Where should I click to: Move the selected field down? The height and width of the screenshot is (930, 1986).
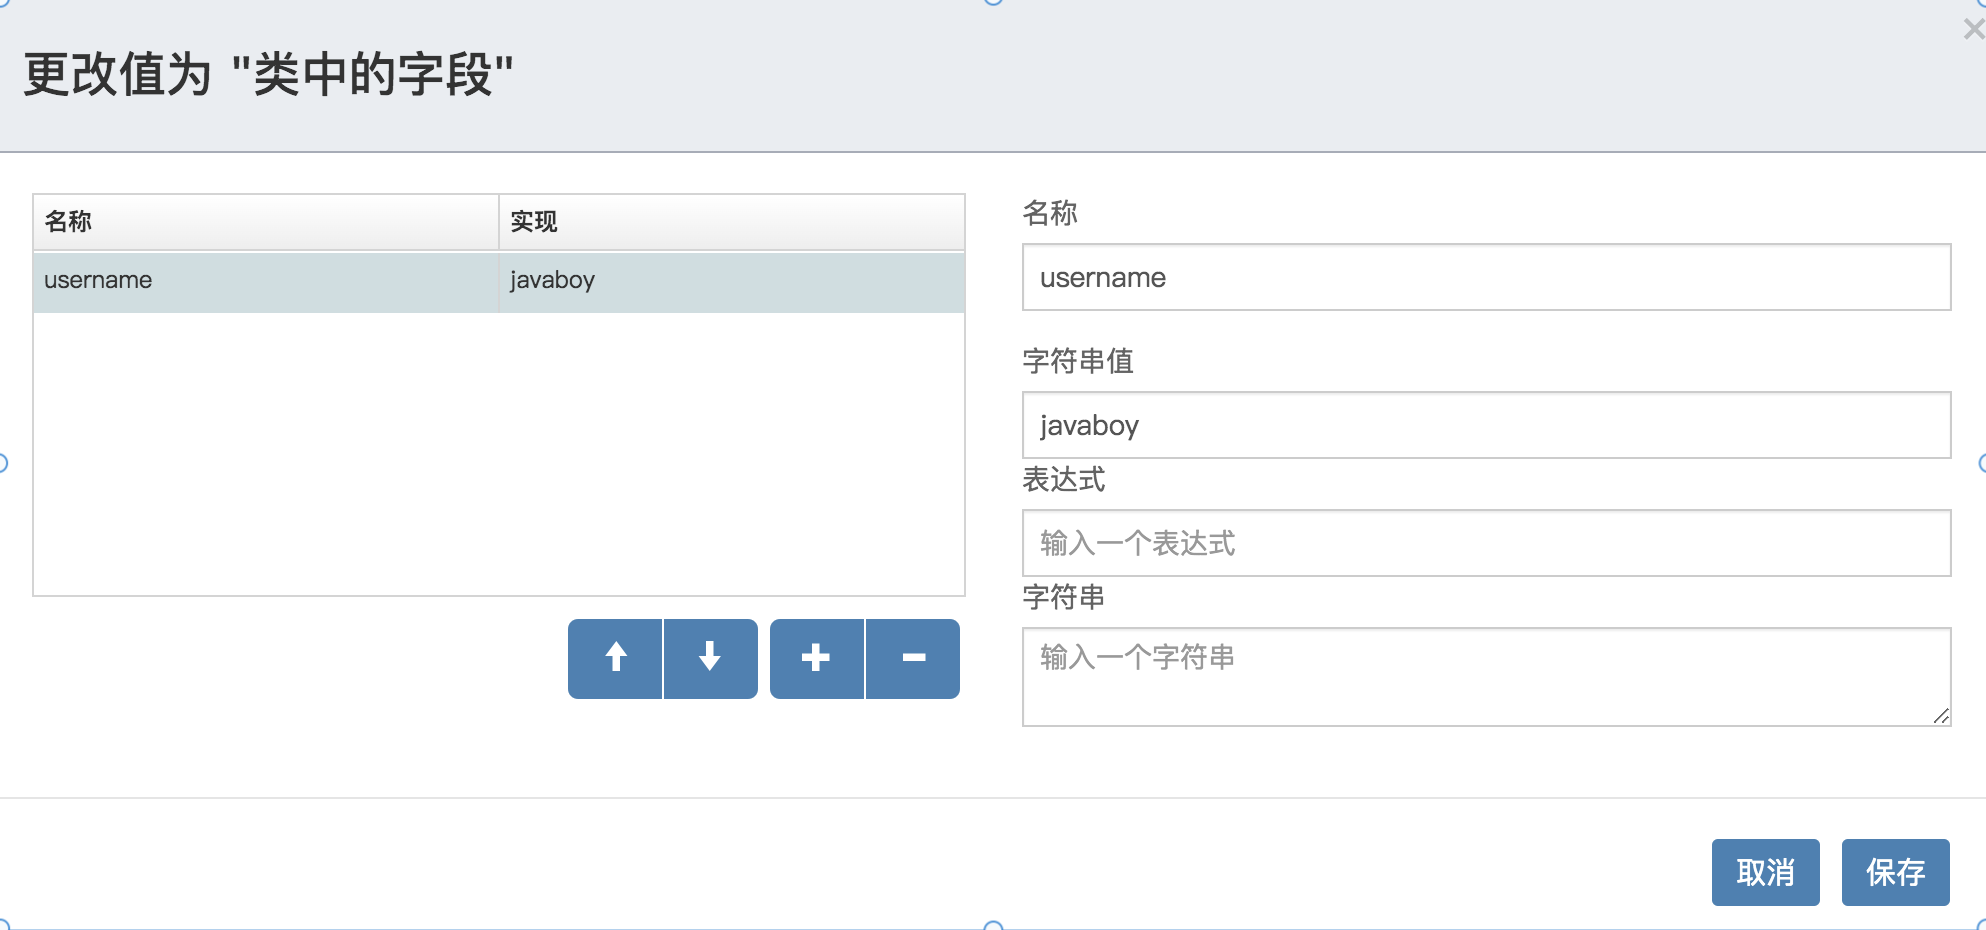click(710, 658)
